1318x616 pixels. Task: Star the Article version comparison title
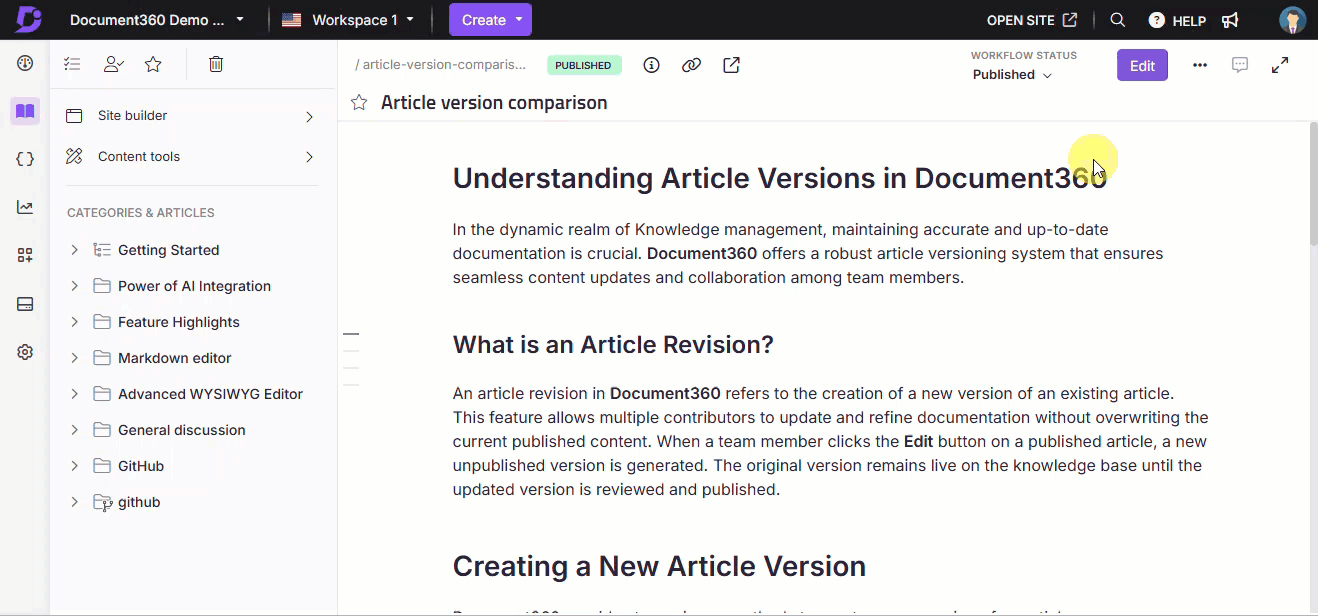(x=359, y=103)
